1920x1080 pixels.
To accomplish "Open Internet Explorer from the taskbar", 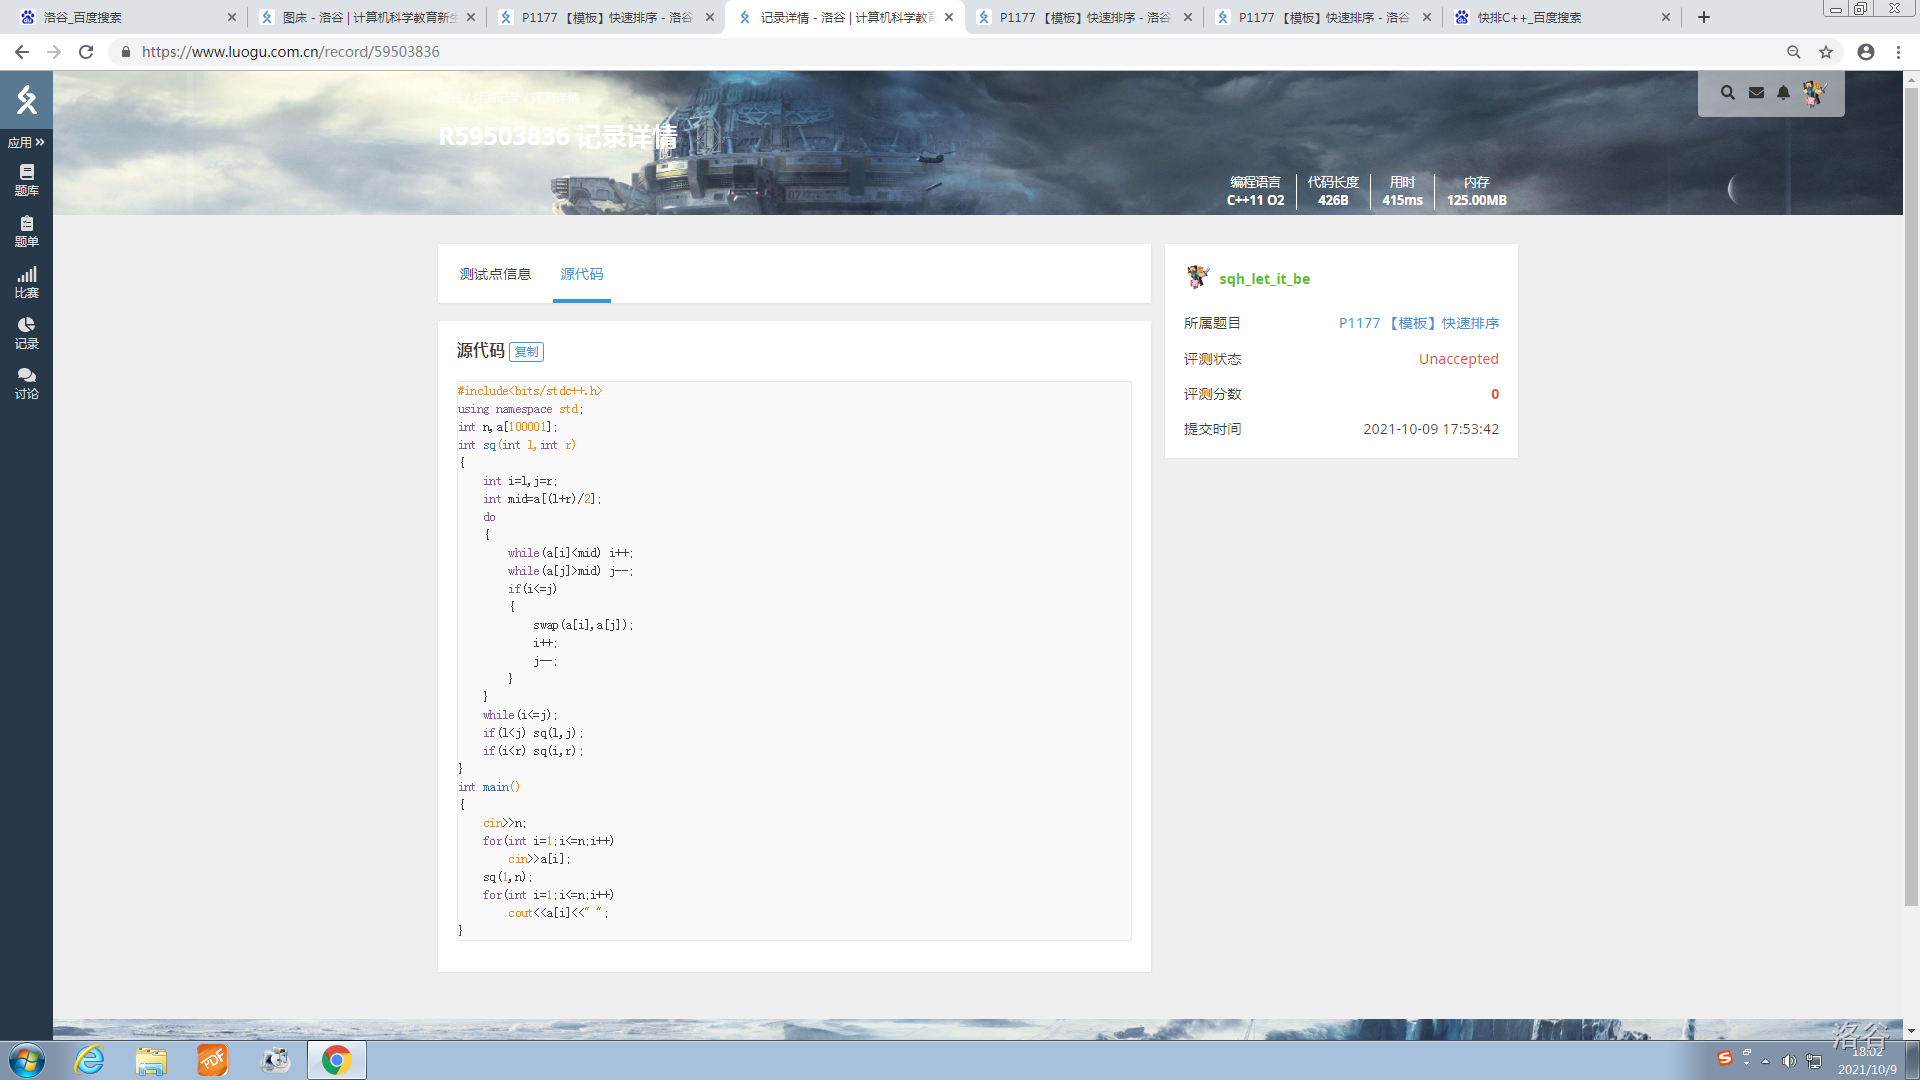I will click(x=90, y=1060).
